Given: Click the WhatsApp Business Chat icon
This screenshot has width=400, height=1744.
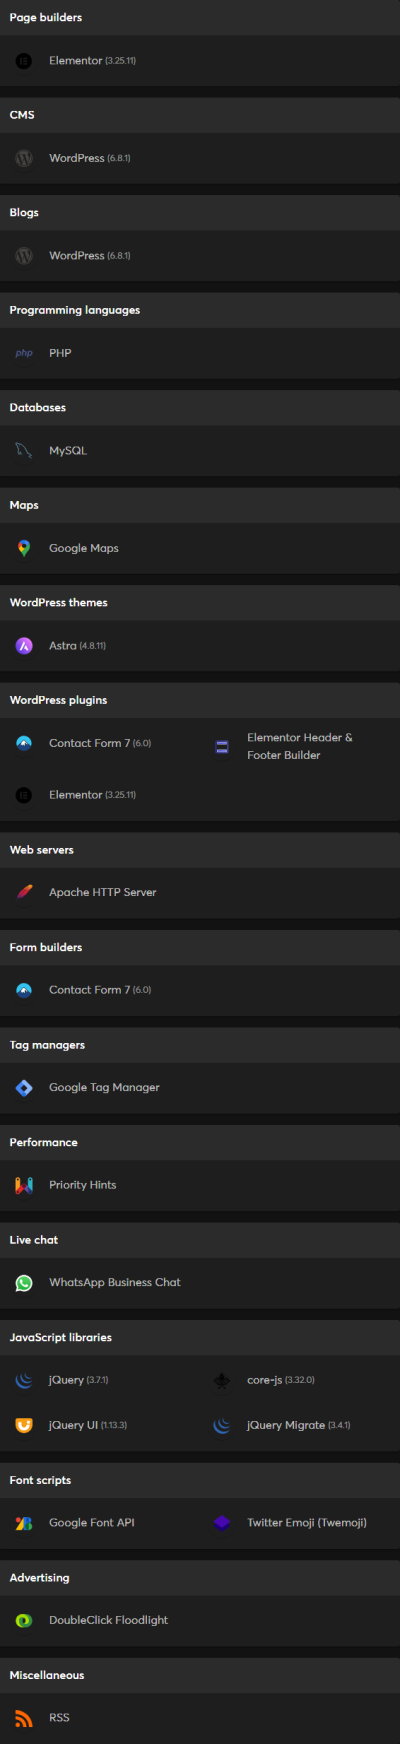Looking at the screenshot, I should point(24,1282).
